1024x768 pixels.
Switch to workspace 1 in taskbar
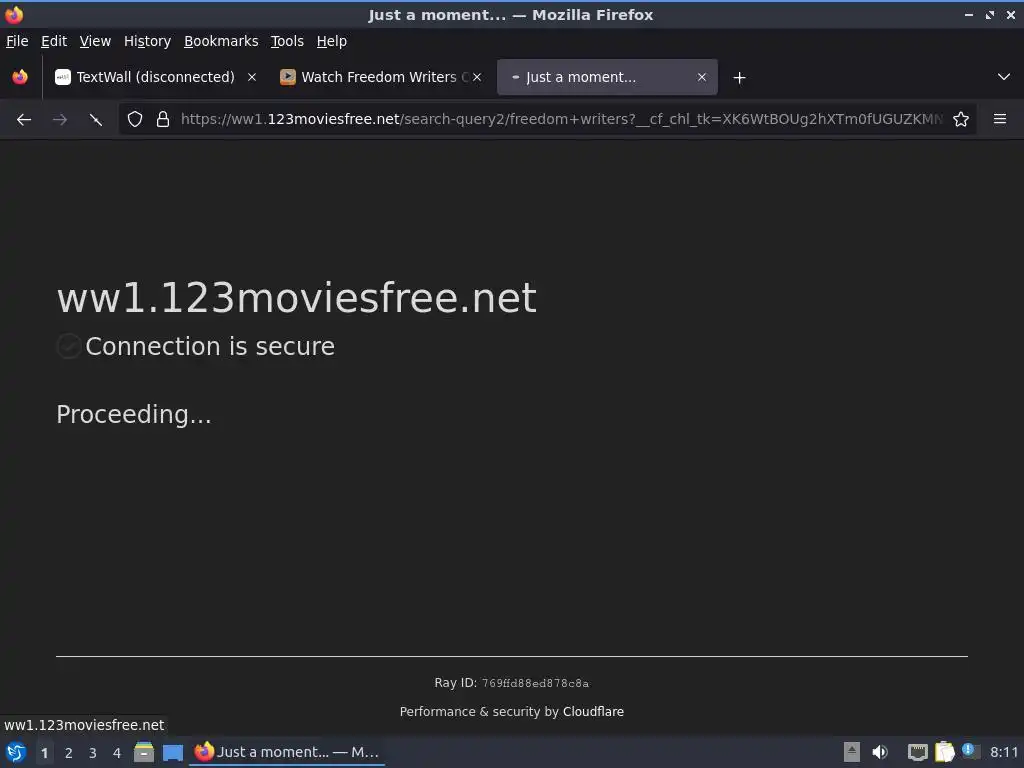44,753
